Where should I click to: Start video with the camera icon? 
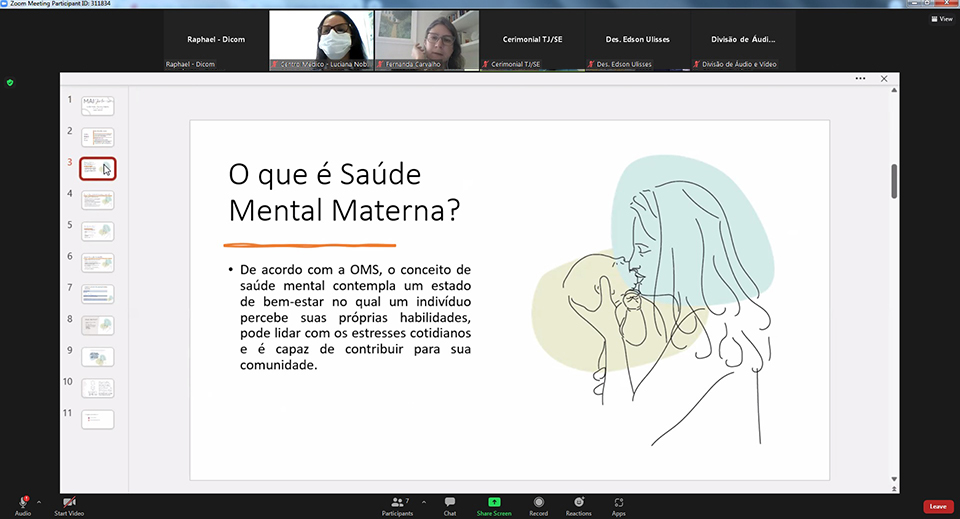pos(69,502)
